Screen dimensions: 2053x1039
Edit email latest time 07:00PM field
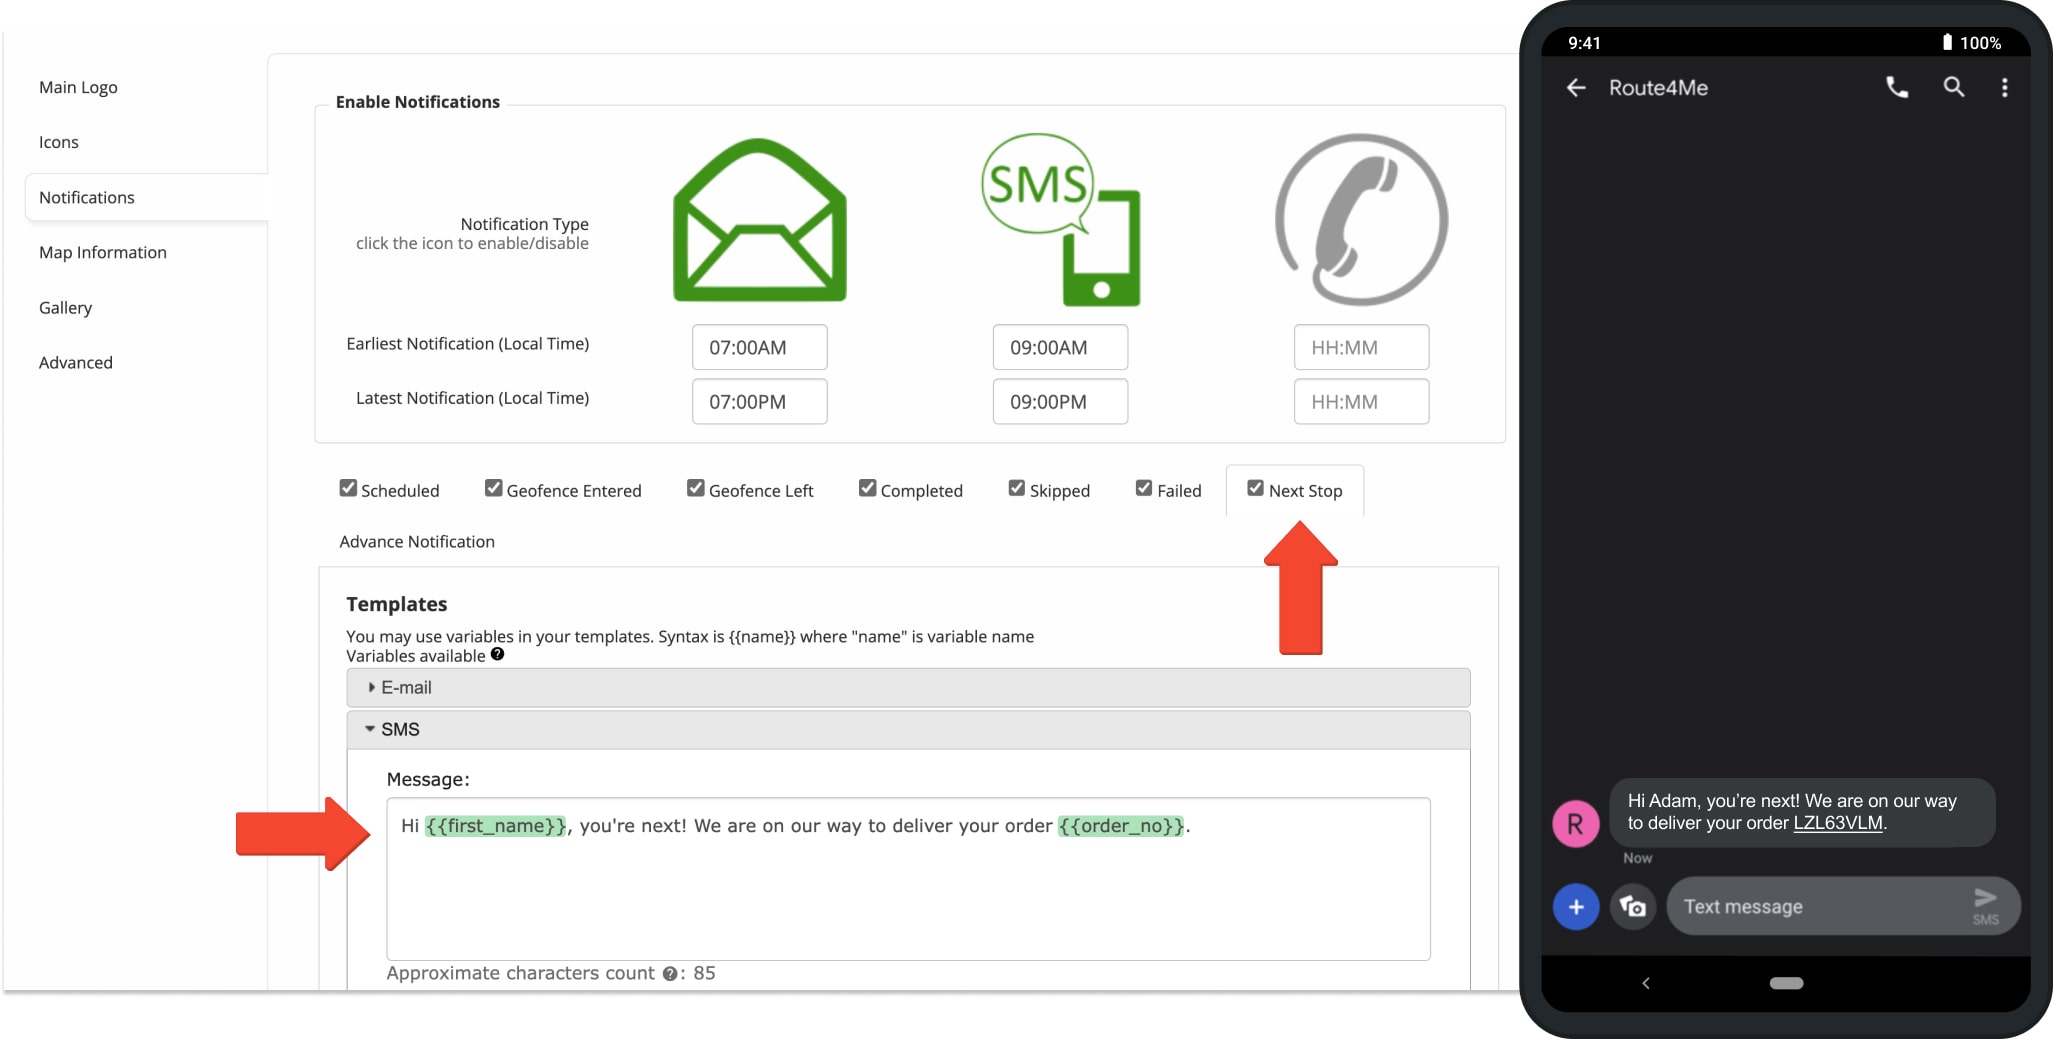tap(760, 401)
